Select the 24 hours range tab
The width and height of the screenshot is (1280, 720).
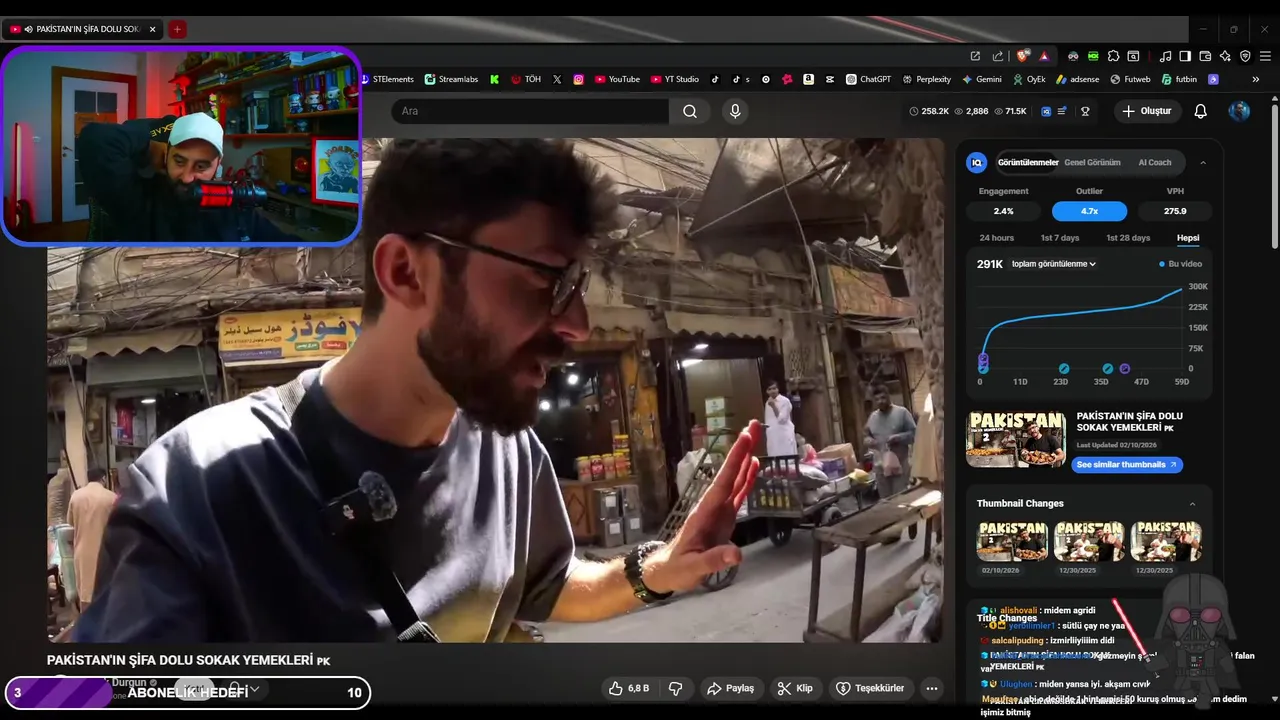[996, 238]
